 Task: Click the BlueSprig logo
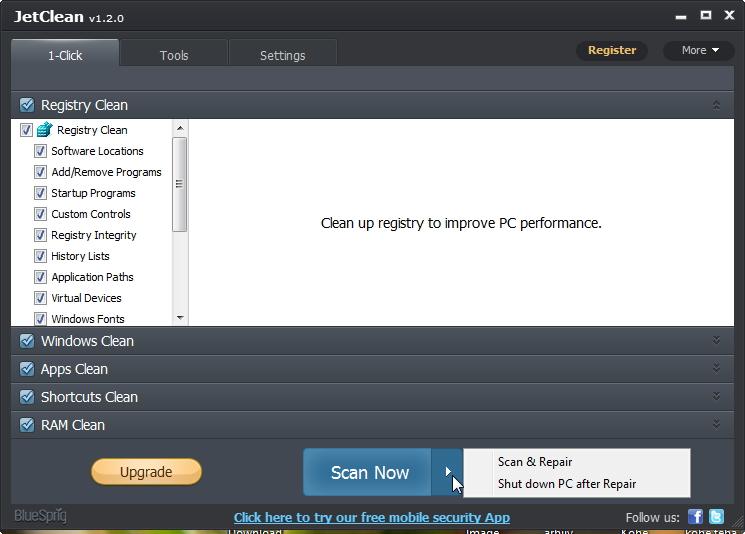coord(40,516)
